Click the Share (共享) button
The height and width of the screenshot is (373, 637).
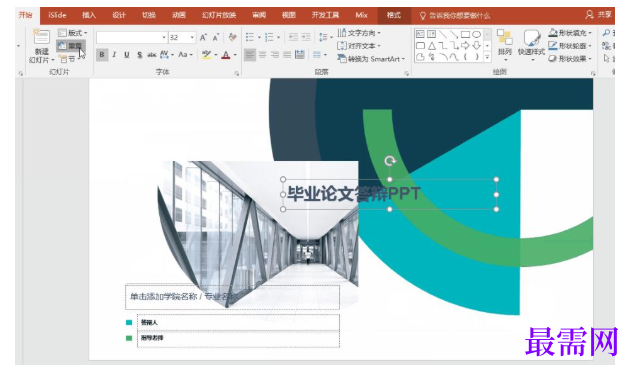(x=598, y=15)
